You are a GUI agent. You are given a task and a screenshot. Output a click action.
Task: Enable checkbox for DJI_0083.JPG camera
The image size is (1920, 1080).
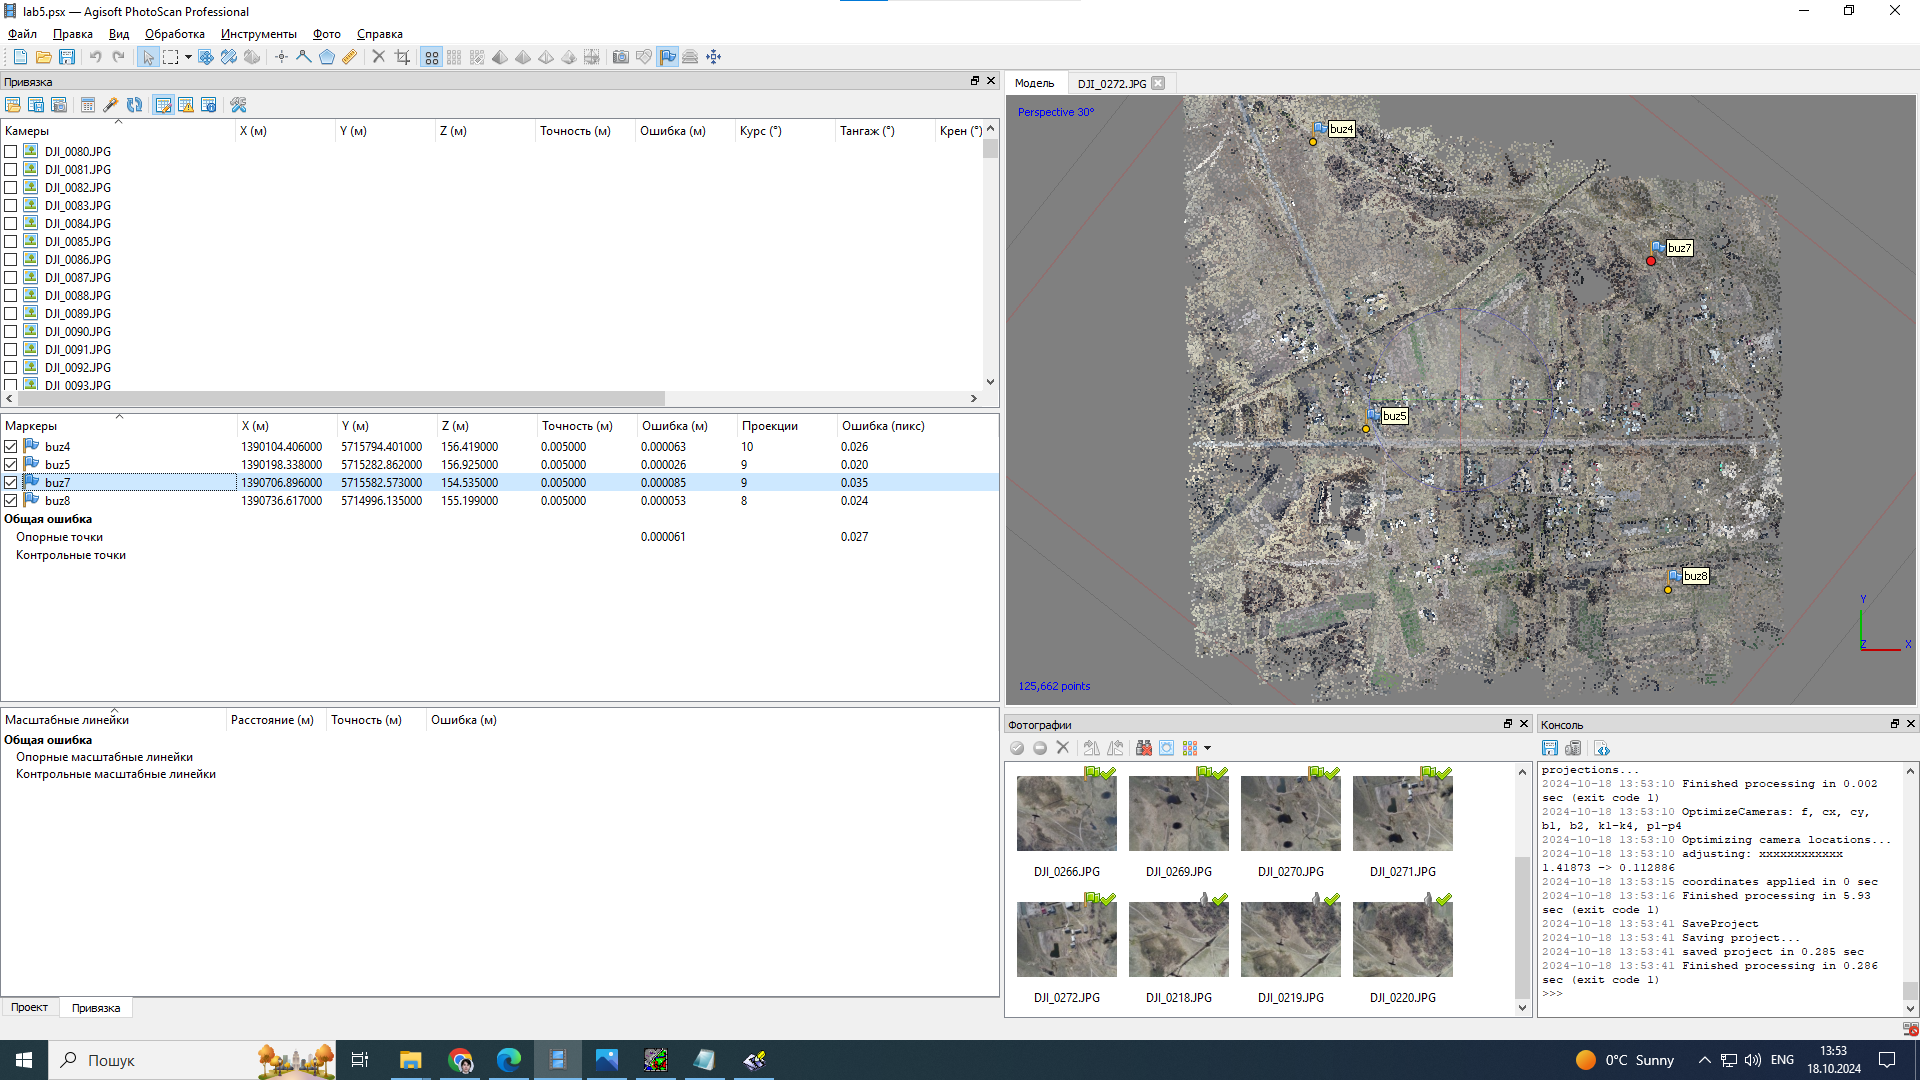pyautogui.click(x=11, y=206)
